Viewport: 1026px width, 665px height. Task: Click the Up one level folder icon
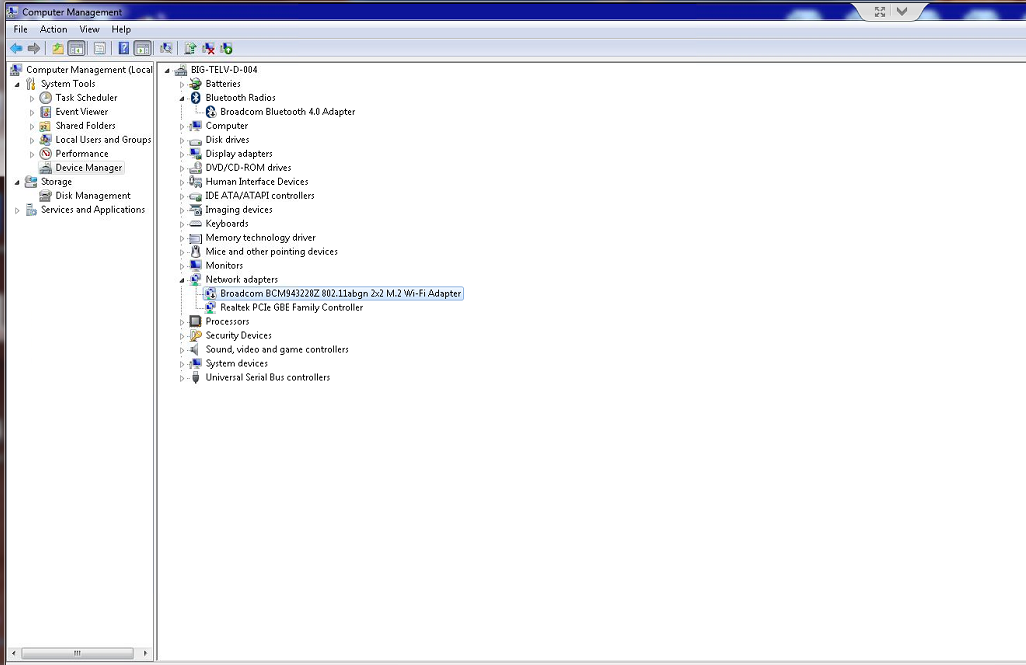pos(58,48)
